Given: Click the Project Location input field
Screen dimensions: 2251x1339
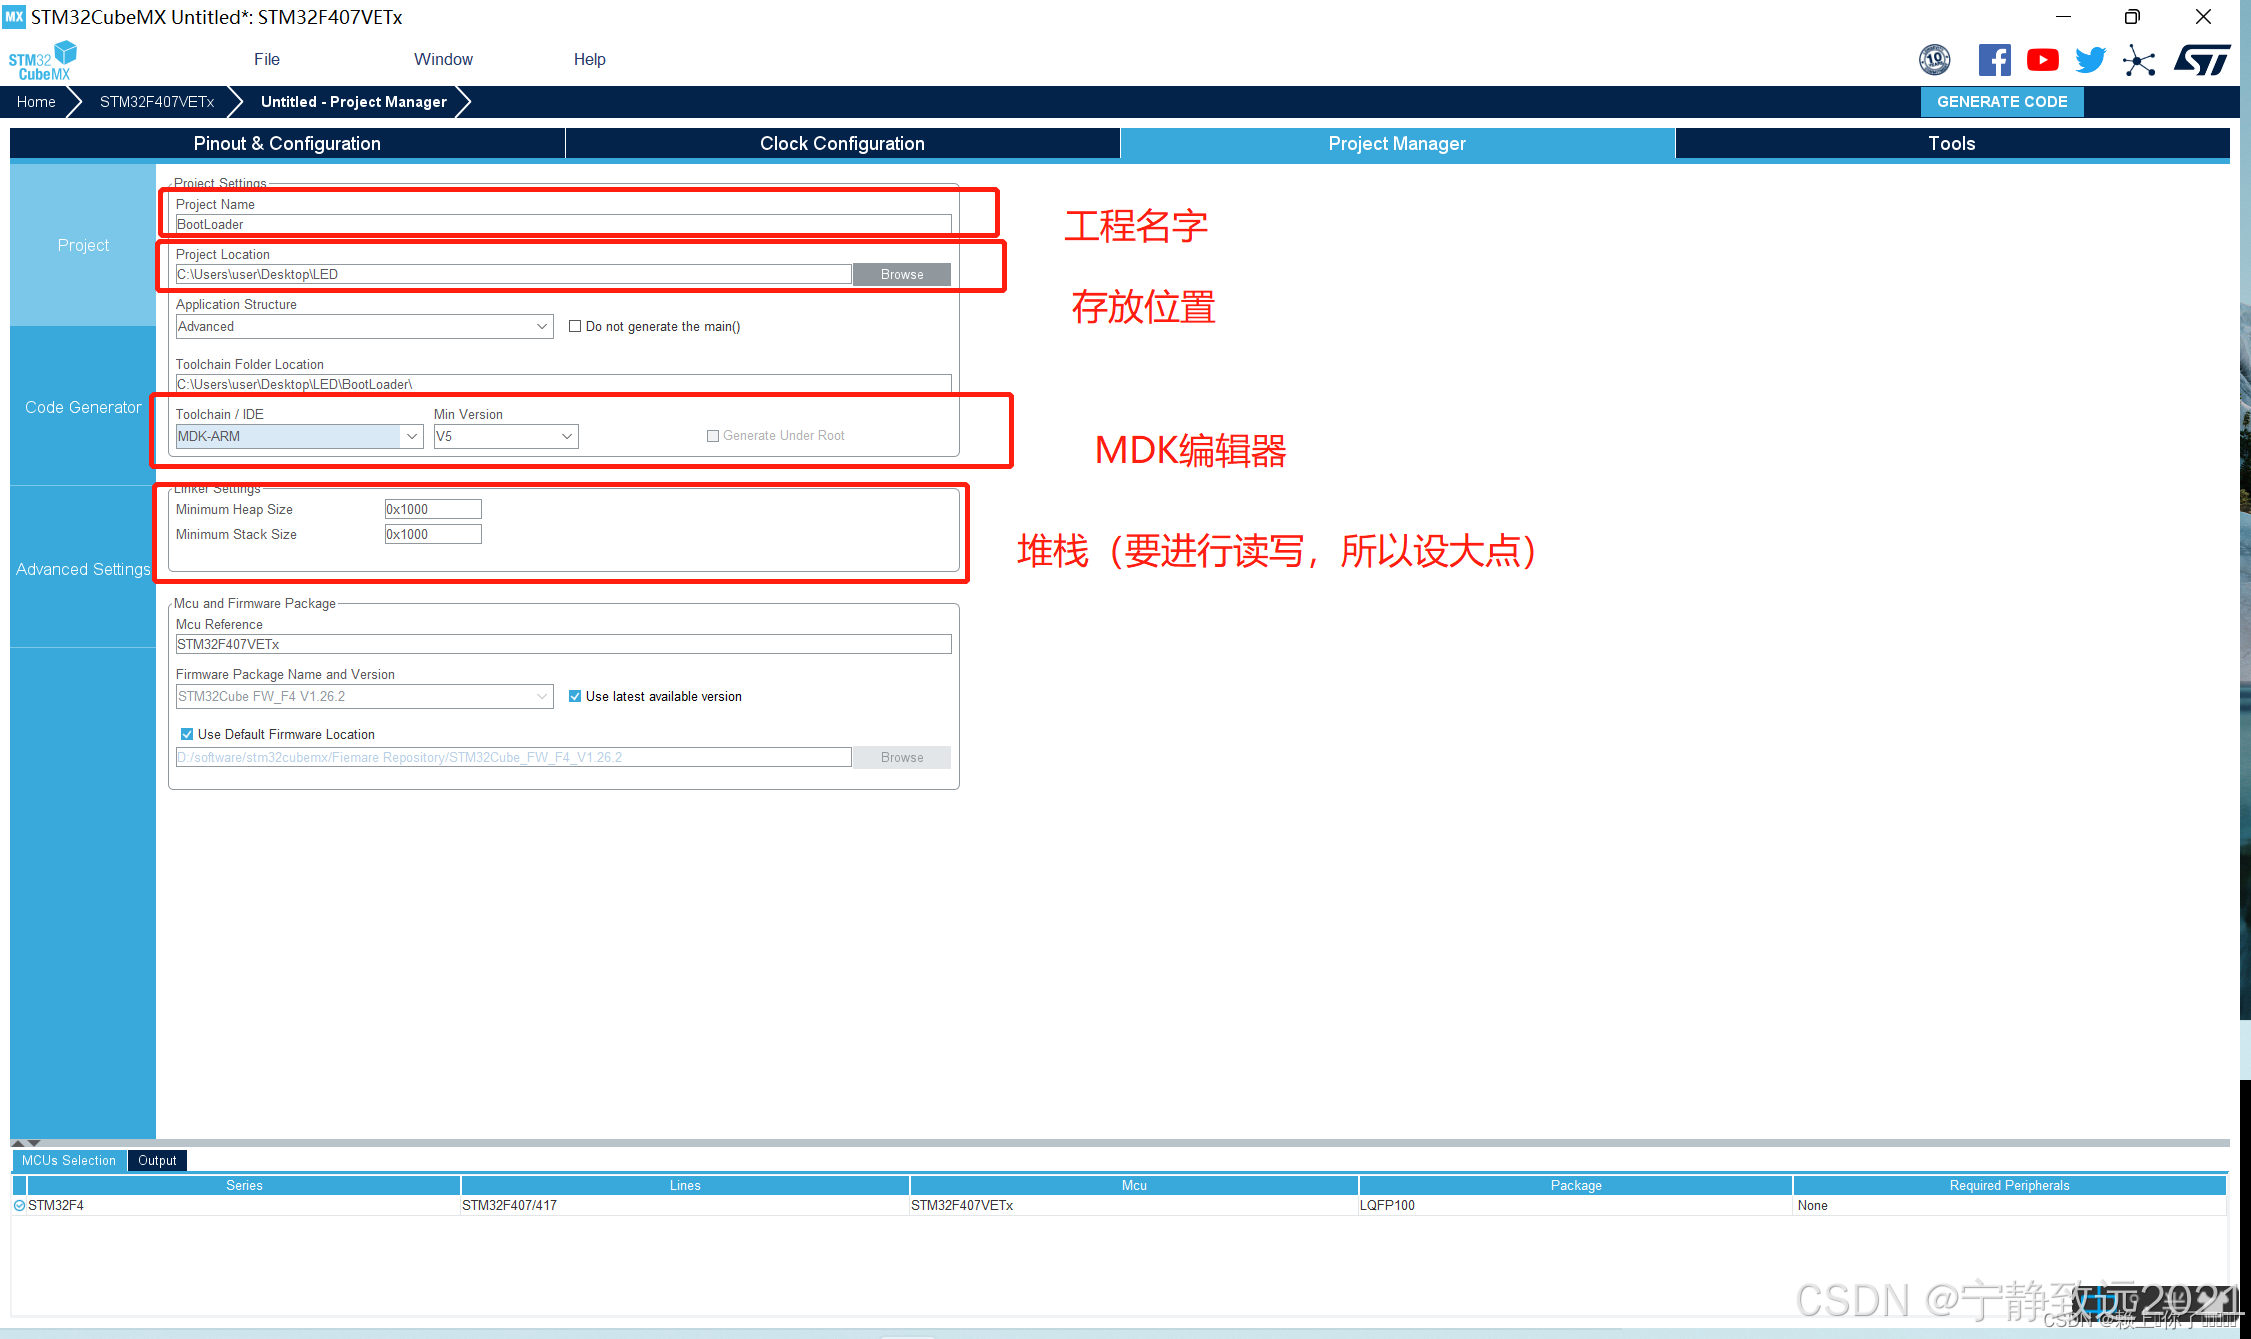Looking at the screenshot, I should coord(513,274).
